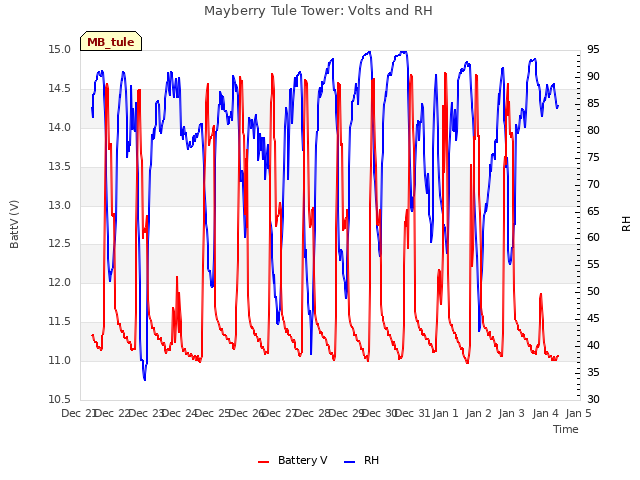Viewport: 640px width, 480px height.
Task: Click the Jan 3 date label
Action: [511, 413]
